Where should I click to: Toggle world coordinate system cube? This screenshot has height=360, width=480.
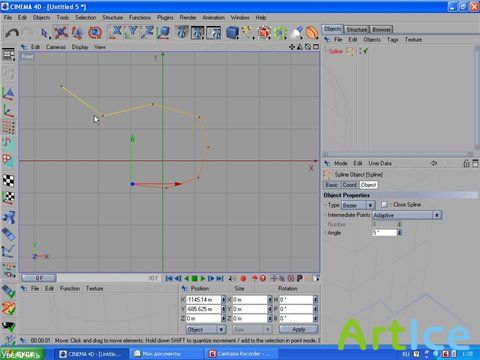click(x=164, y=32)
